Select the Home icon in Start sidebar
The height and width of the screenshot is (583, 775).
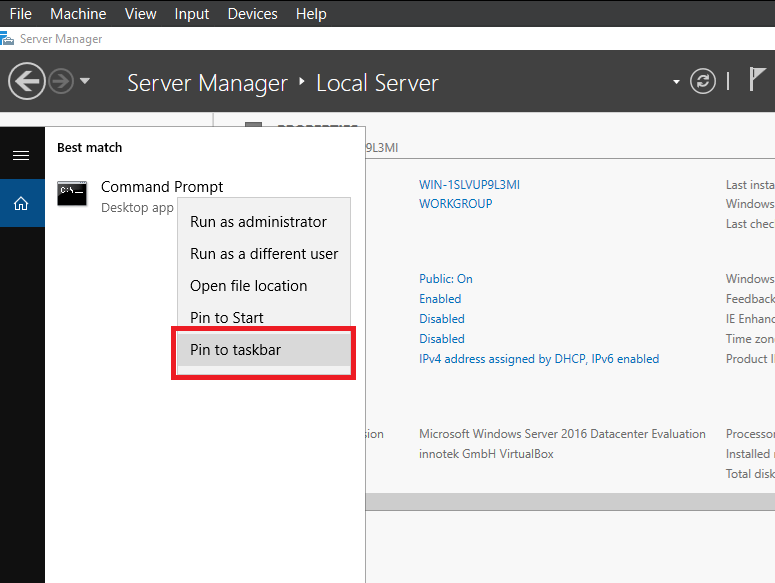21,203
